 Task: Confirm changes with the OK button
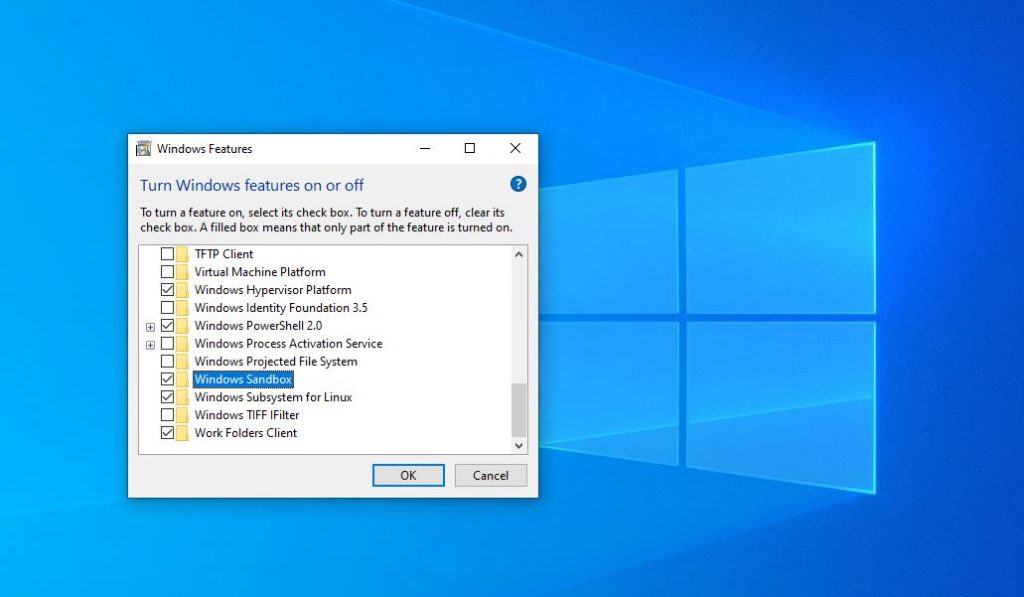pyautogui.click(x=408, y=476)
